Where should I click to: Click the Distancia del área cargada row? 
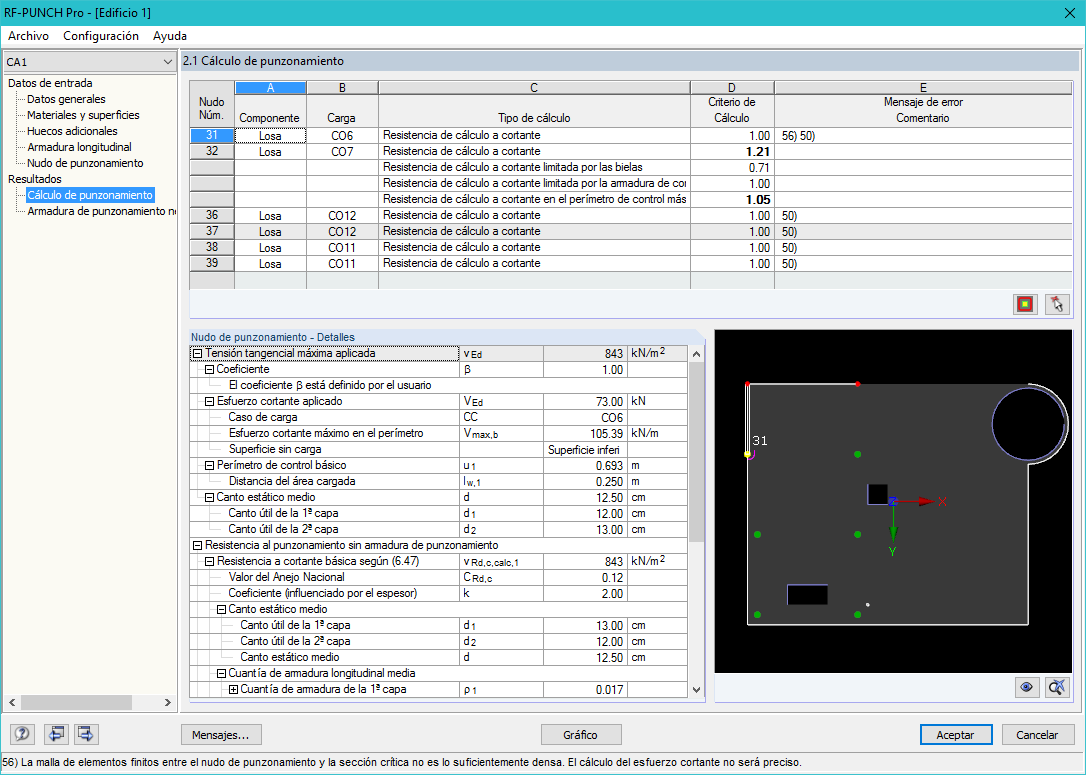click(x=438, y=481)
